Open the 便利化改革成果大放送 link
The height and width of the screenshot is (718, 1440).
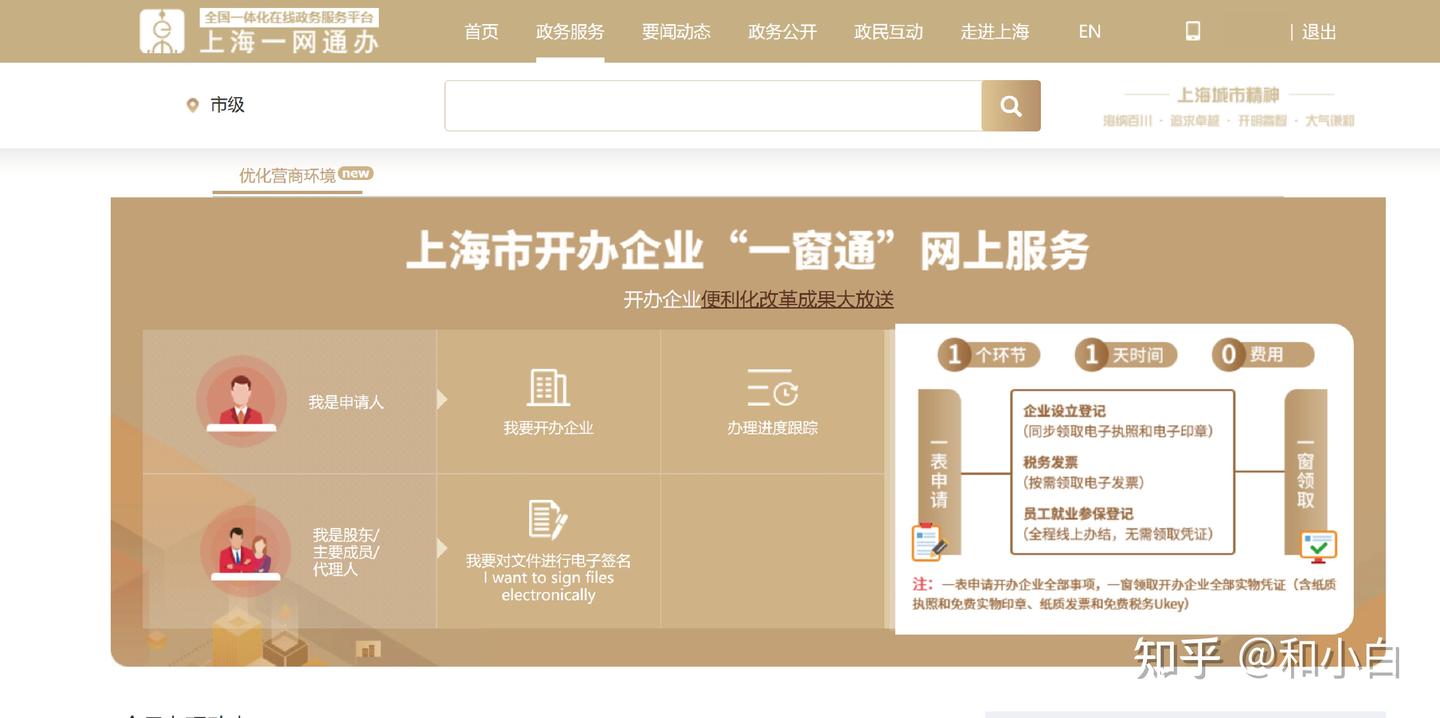click(x=797, y=299)
